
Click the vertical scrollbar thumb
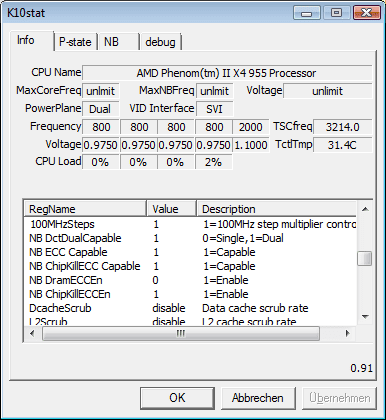(365, 258)
